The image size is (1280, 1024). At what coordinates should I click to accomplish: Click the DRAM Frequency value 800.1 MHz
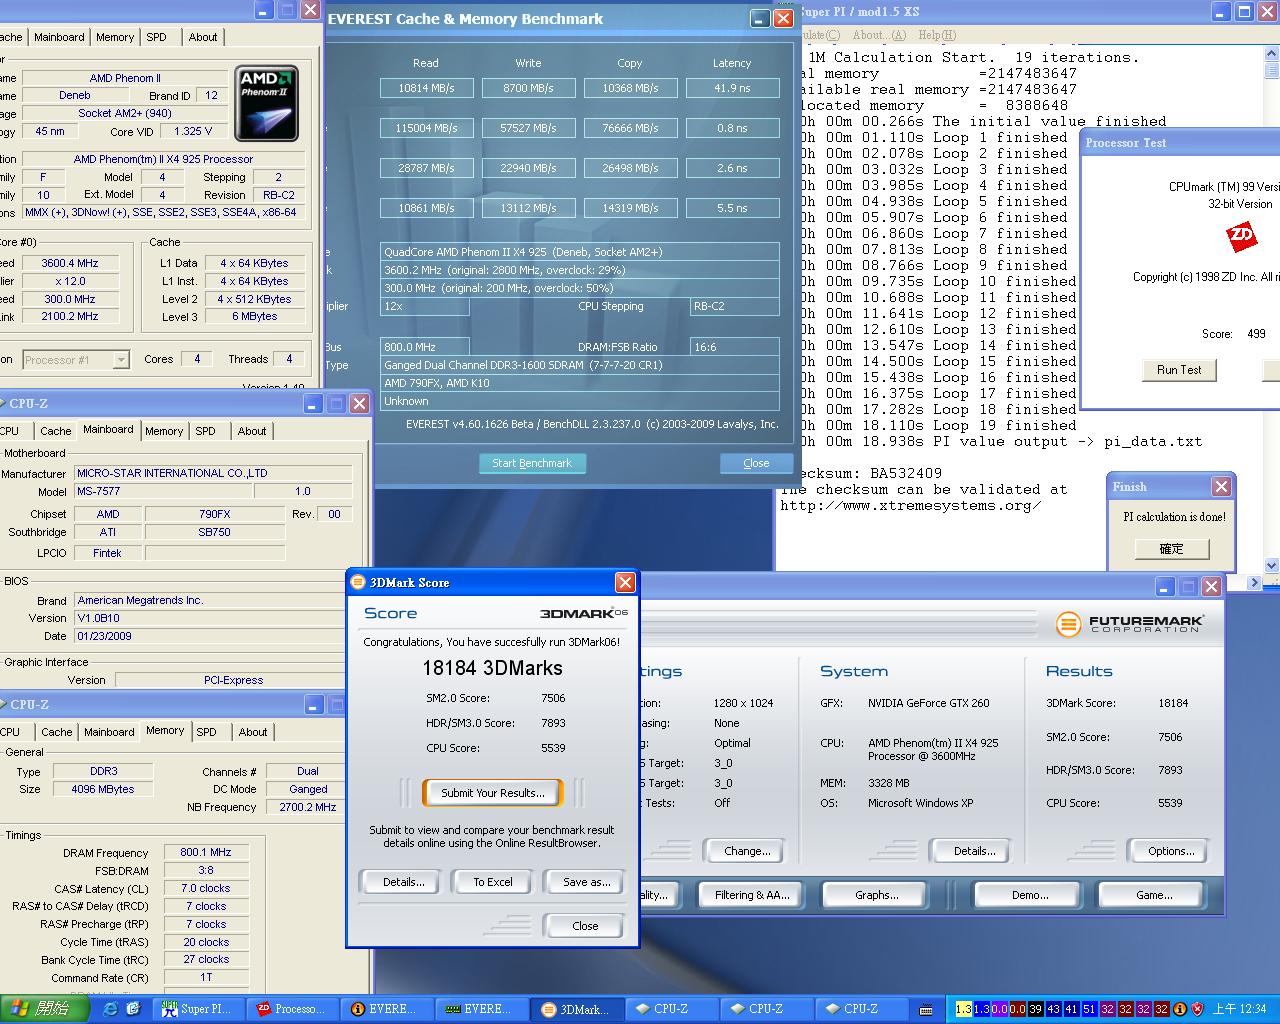click(206, 853)
